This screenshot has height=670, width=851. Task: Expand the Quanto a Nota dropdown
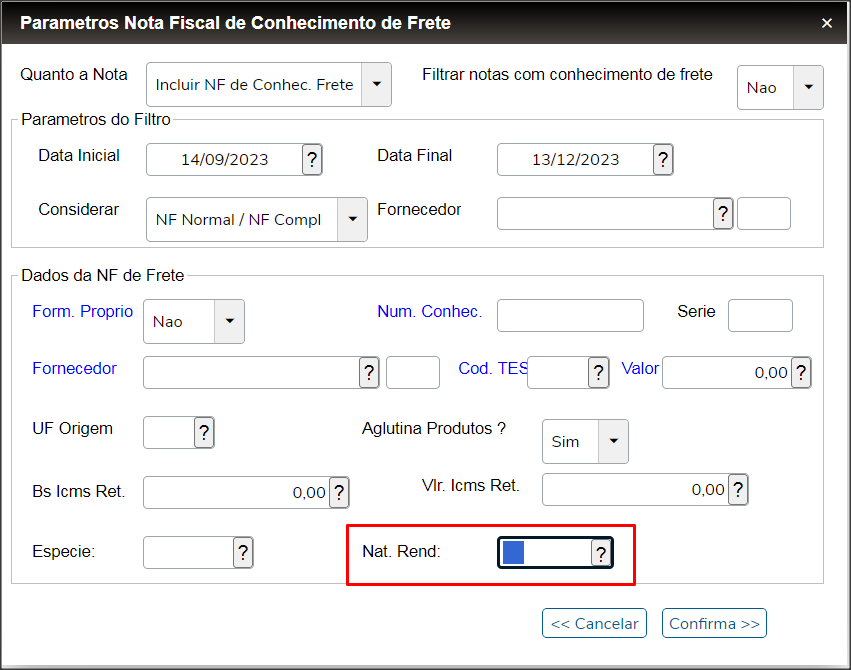click(376, 85)
